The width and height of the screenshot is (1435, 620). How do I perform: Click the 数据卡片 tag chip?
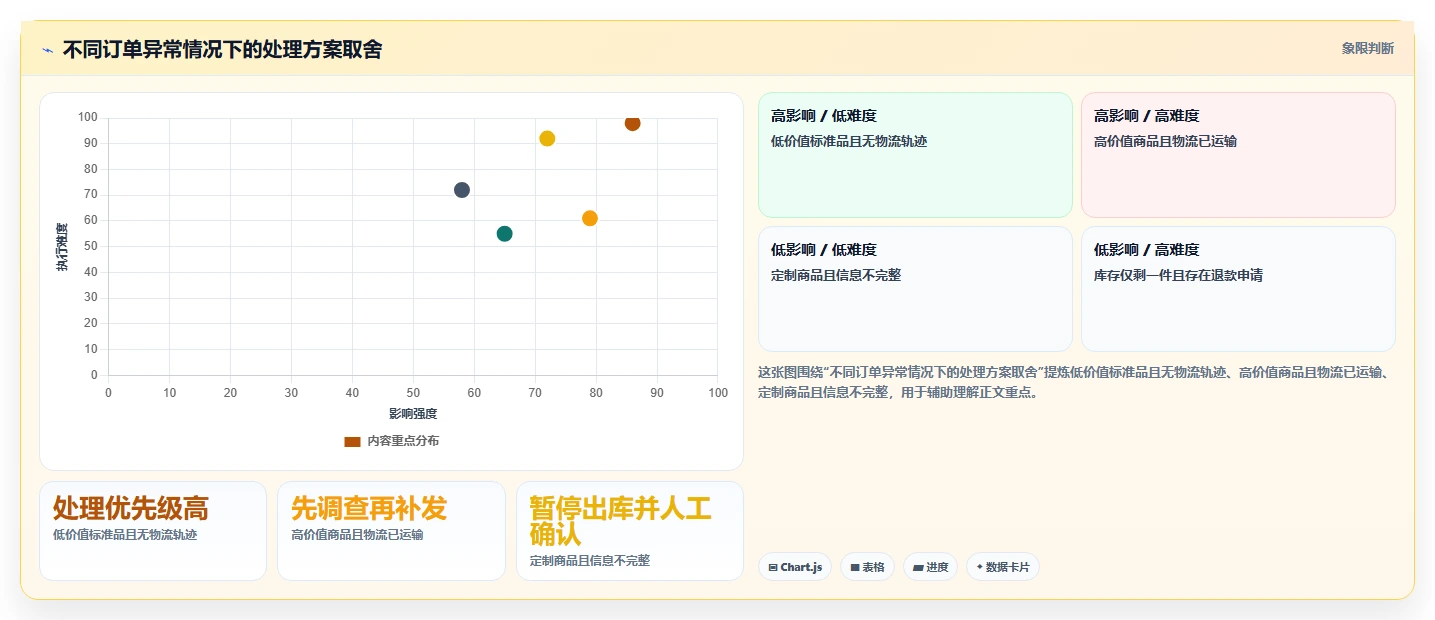click(x=1003, y=567)
